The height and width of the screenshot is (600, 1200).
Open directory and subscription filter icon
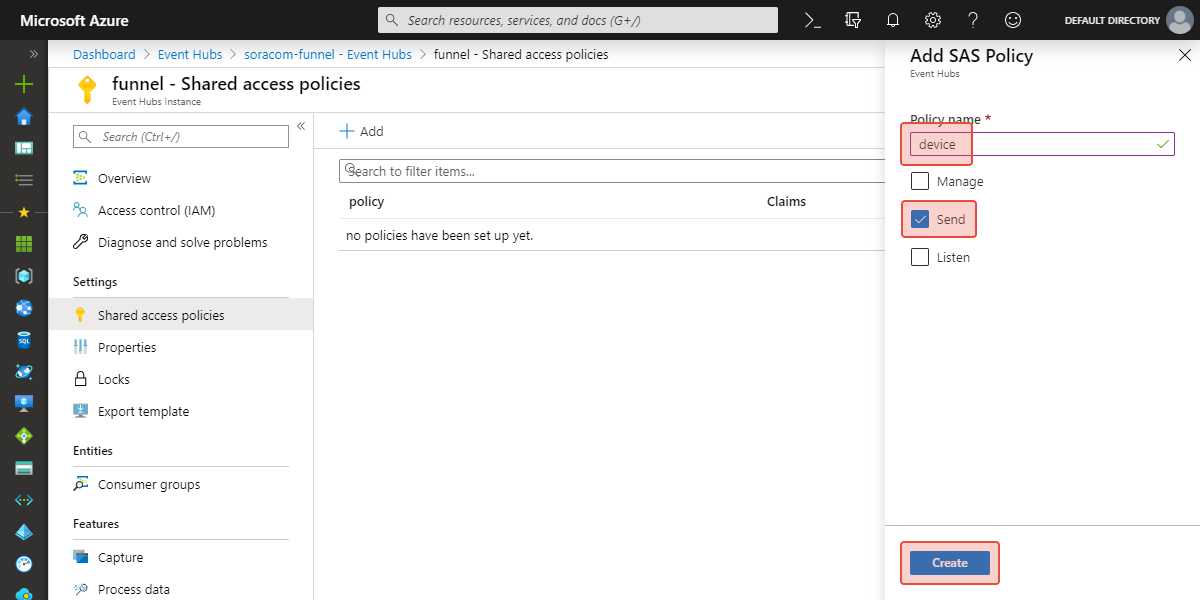(x=853, y=20)
